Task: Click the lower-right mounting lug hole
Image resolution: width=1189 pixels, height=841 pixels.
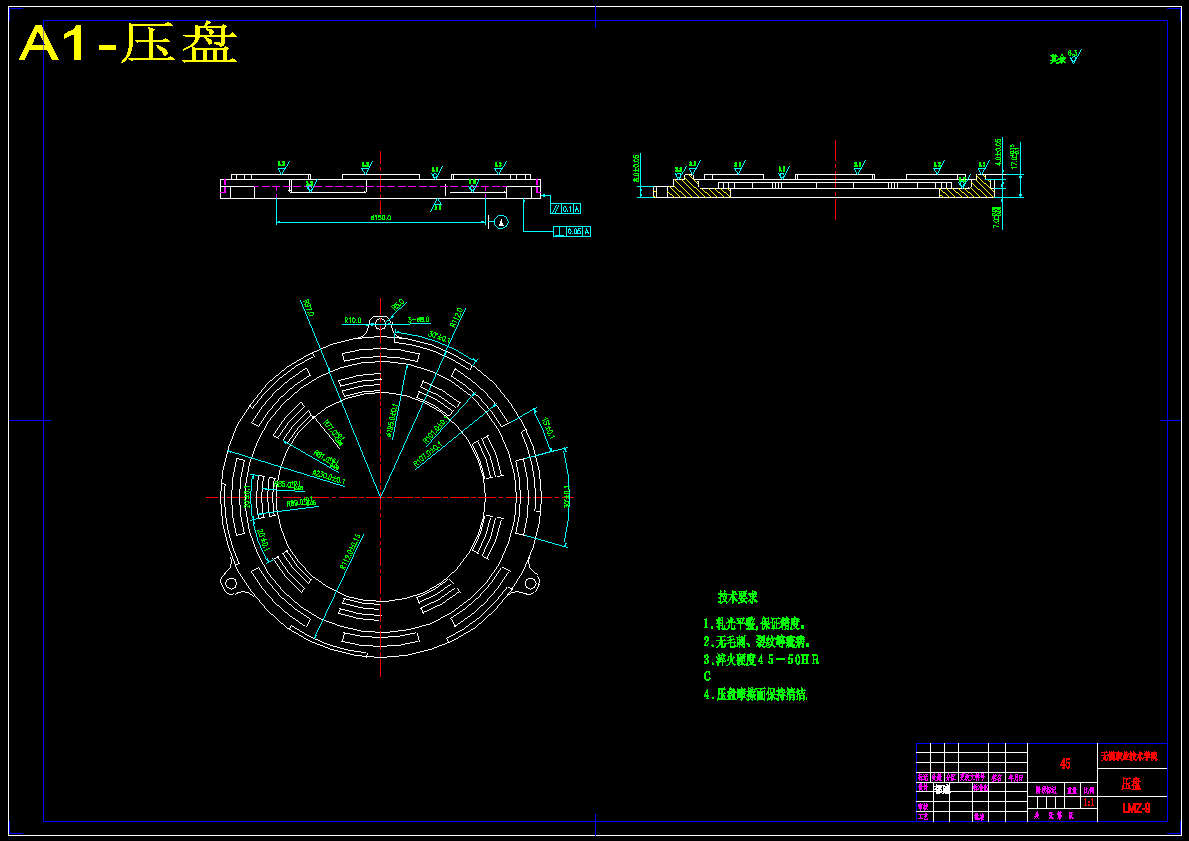Action: (530, 583)
